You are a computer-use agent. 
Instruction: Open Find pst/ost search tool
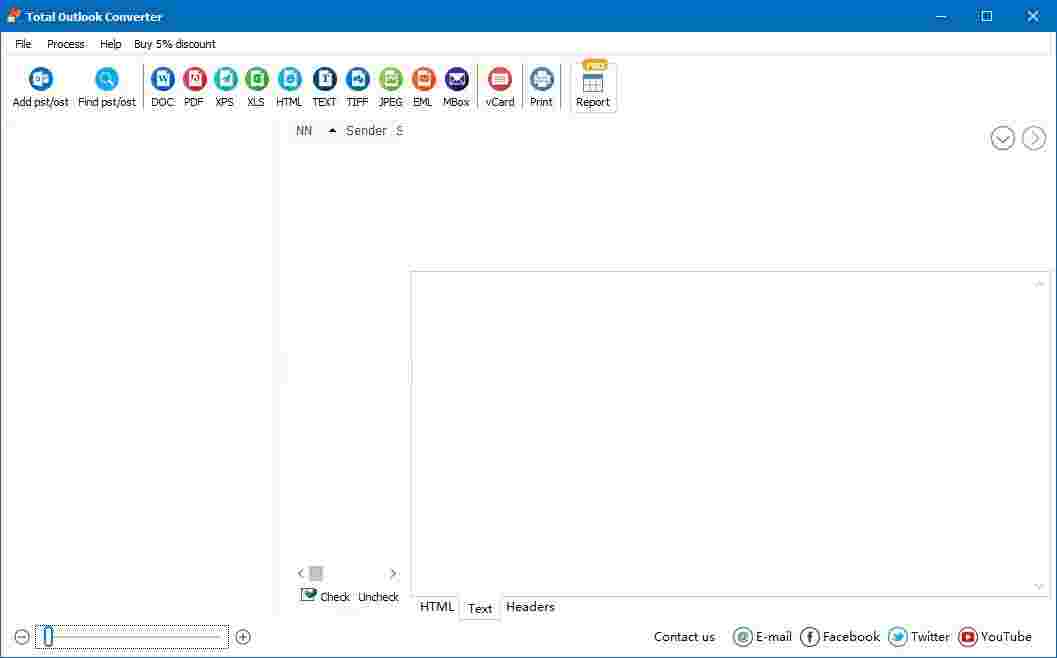tap(107, 88)
